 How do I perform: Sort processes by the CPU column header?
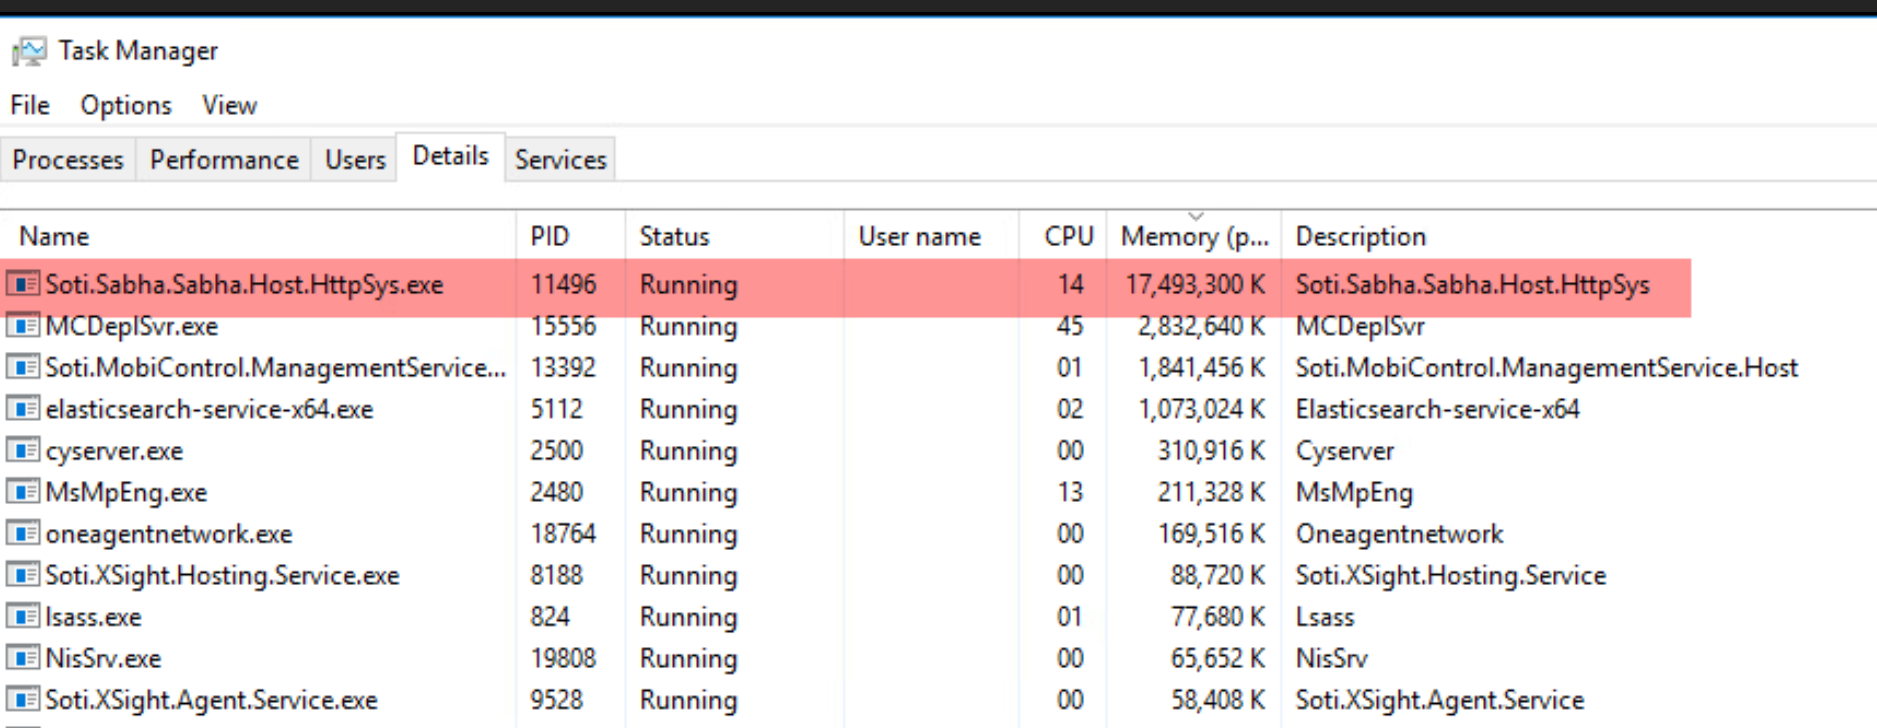point(1068,237)
